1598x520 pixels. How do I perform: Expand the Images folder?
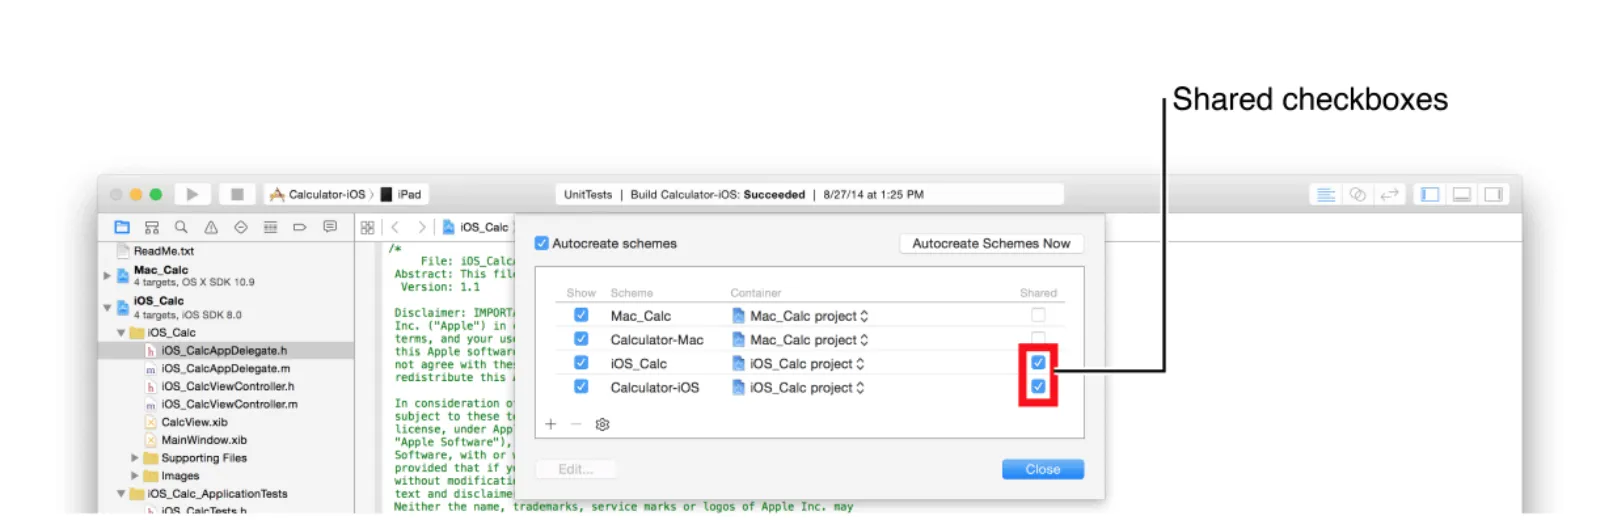tap(135, 476)
